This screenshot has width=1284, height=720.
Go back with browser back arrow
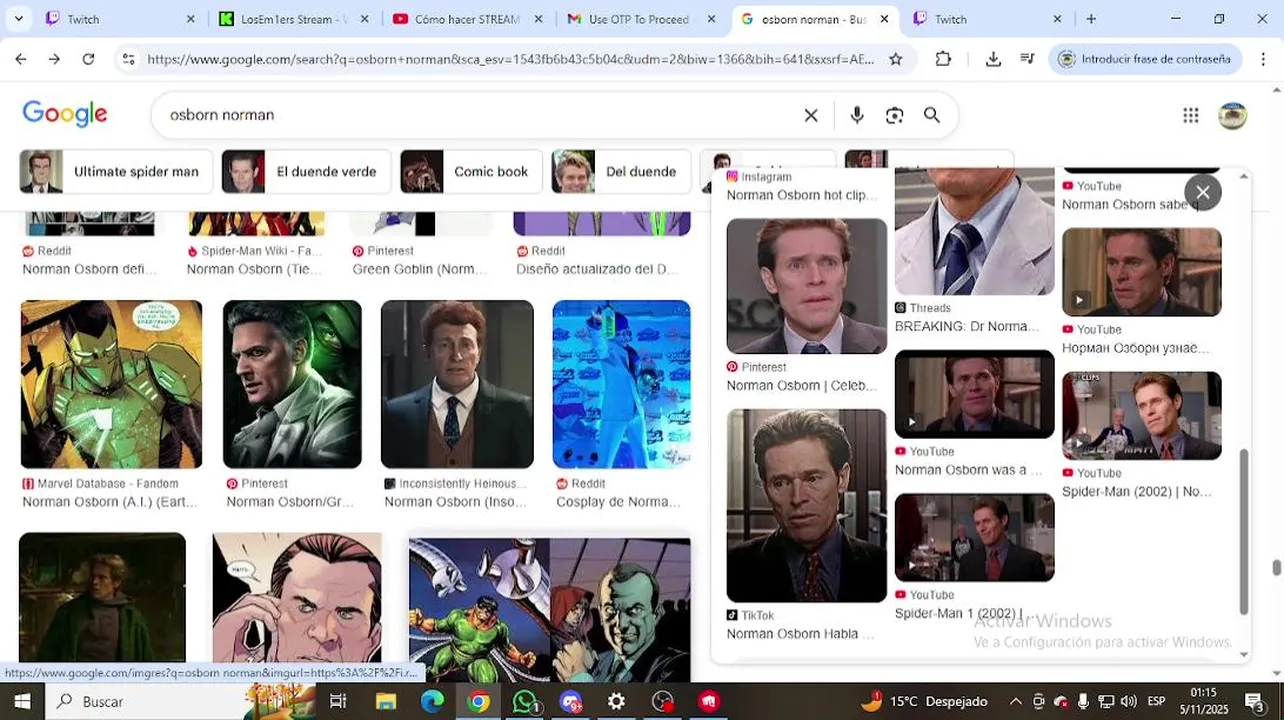pos(21,59)
